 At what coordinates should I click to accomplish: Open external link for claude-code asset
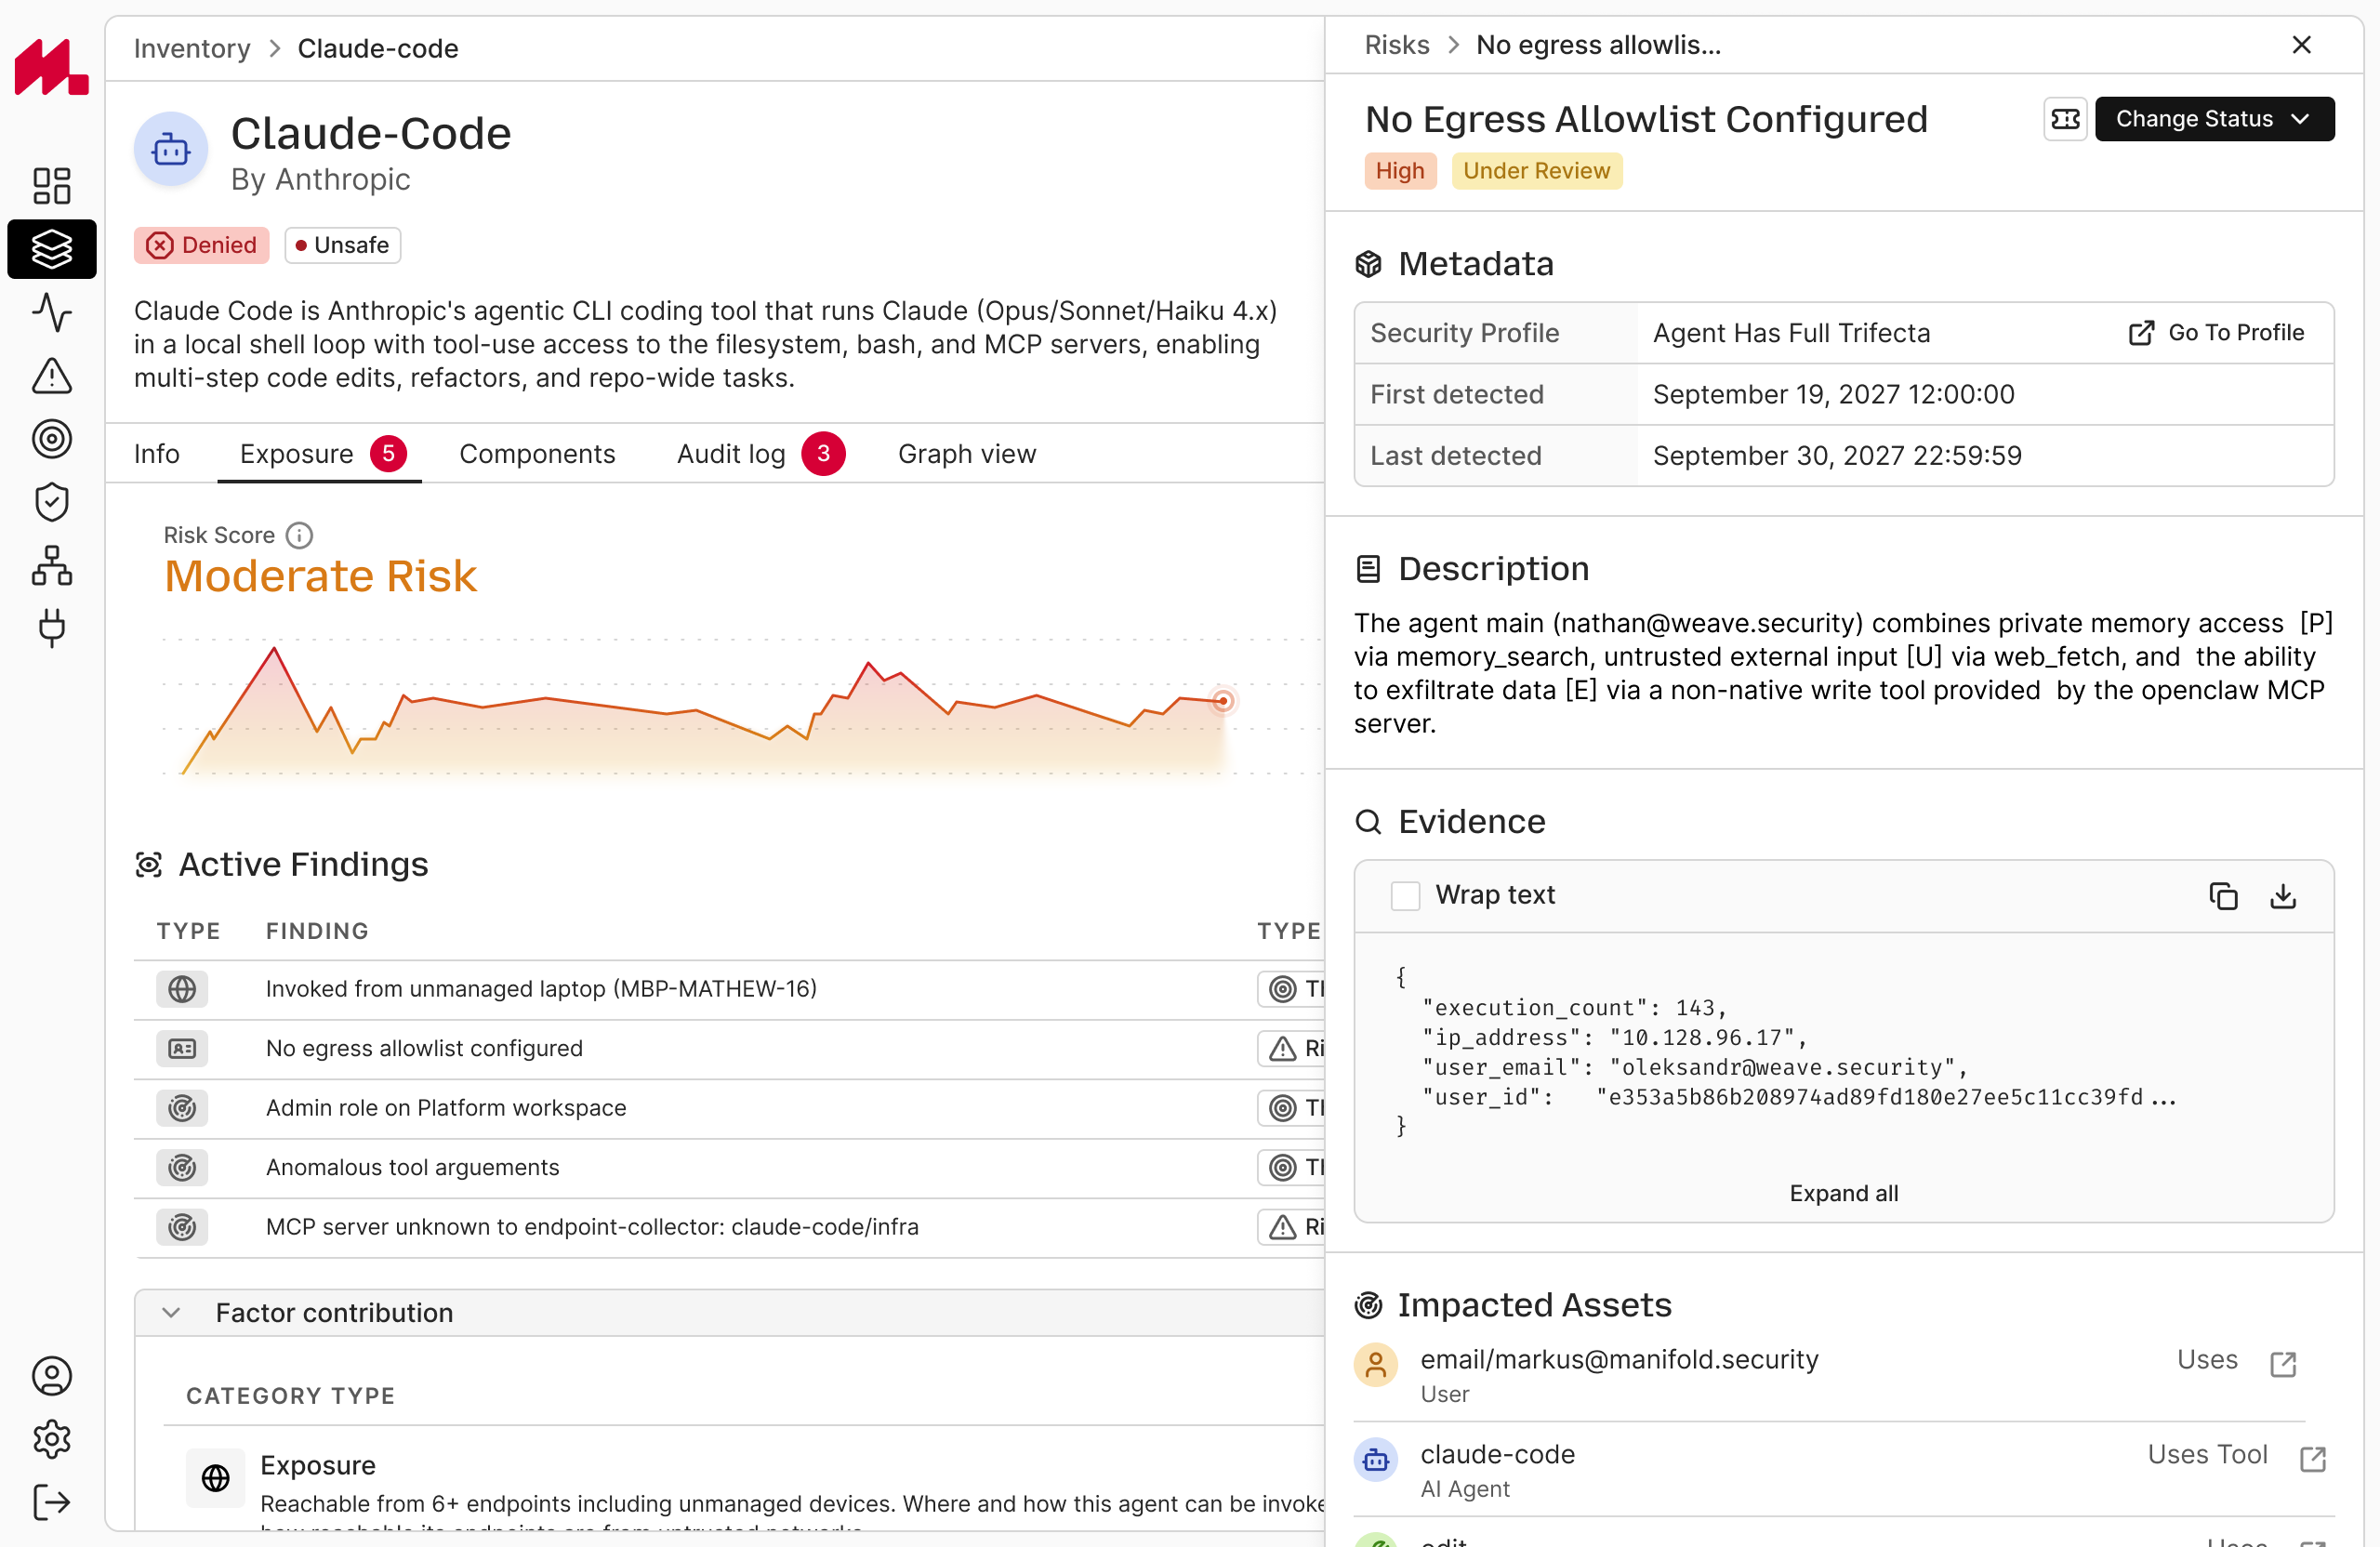coord(2313,1459)
